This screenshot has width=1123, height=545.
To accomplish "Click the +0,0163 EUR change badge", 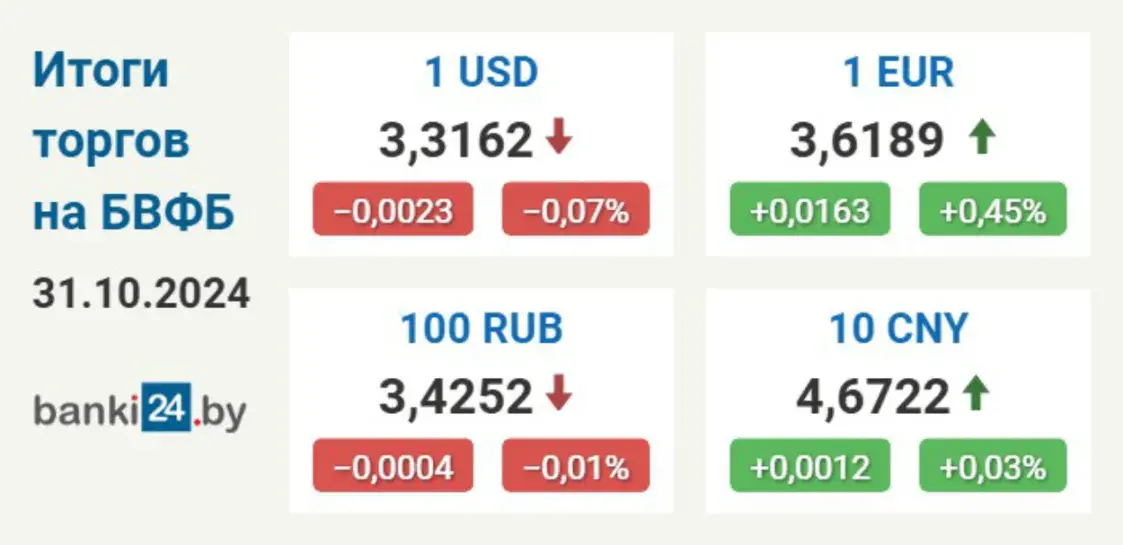I will tap(810, 209).
